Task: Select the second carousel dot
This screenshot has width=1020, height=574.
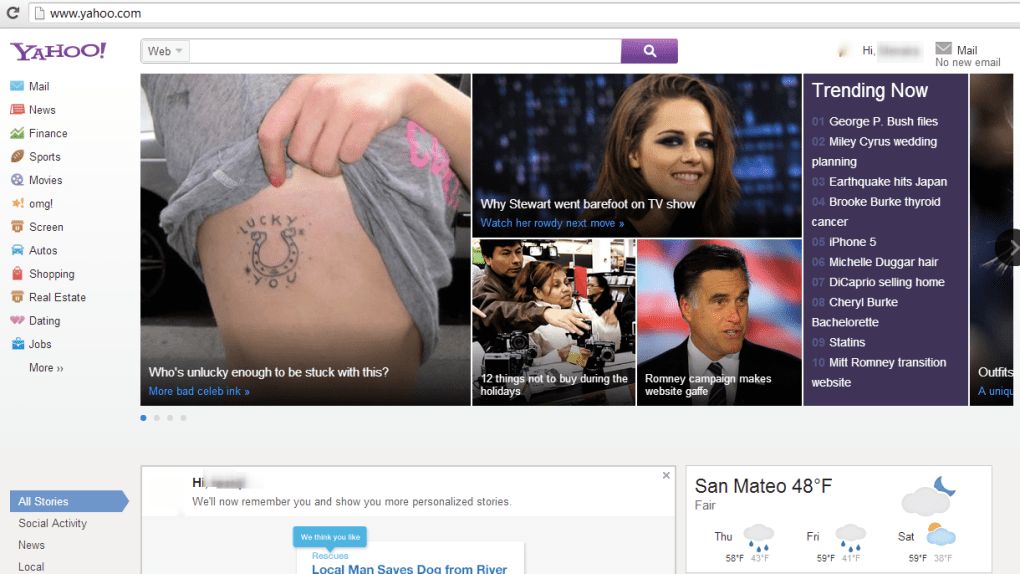Action: point(157,418)
